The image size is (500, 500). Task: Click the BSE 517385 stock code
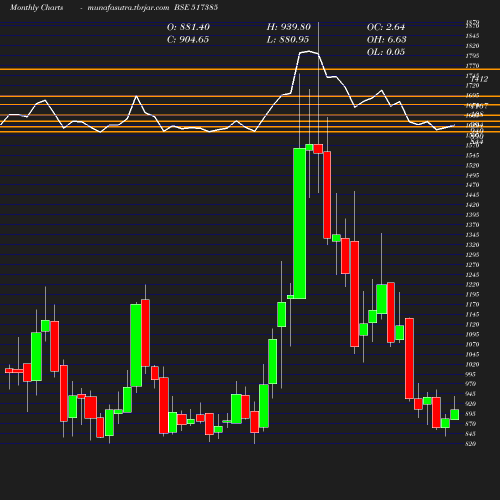coord(196,7)
